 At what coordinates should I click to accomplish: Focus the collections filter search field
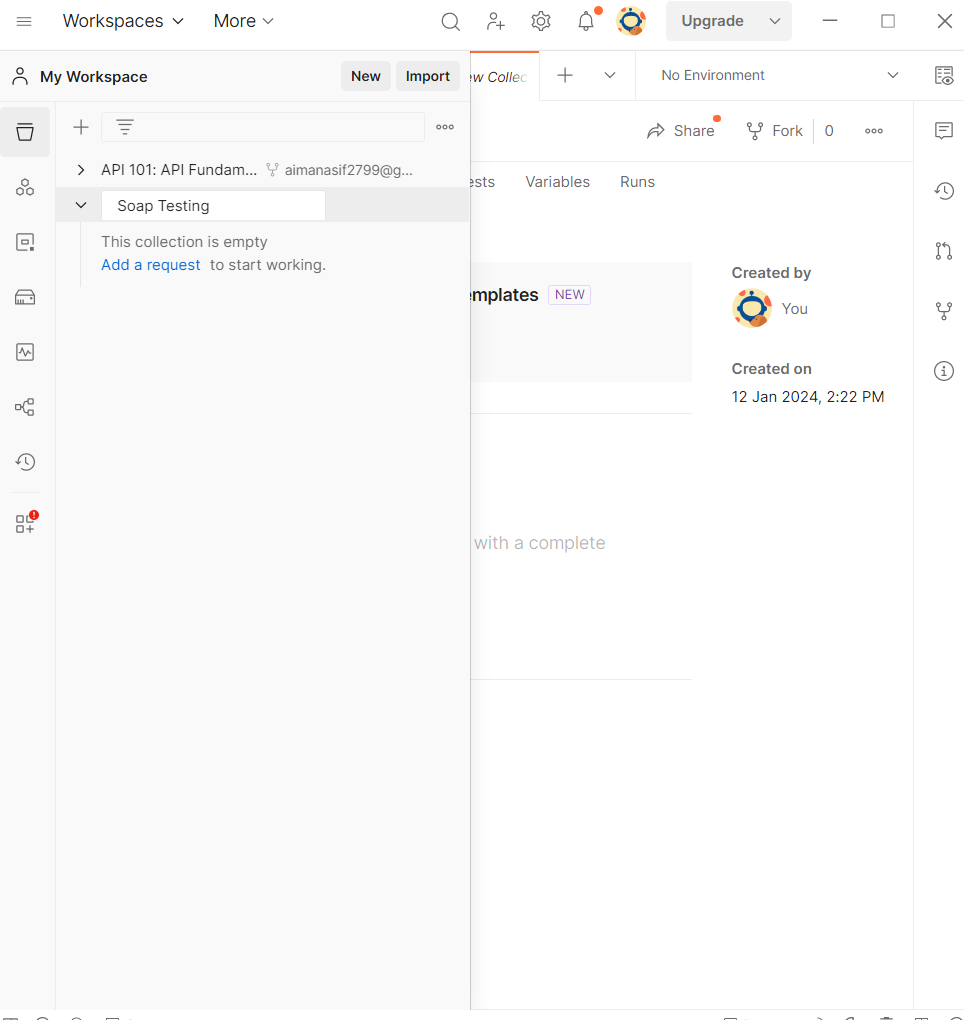(263, 127)
